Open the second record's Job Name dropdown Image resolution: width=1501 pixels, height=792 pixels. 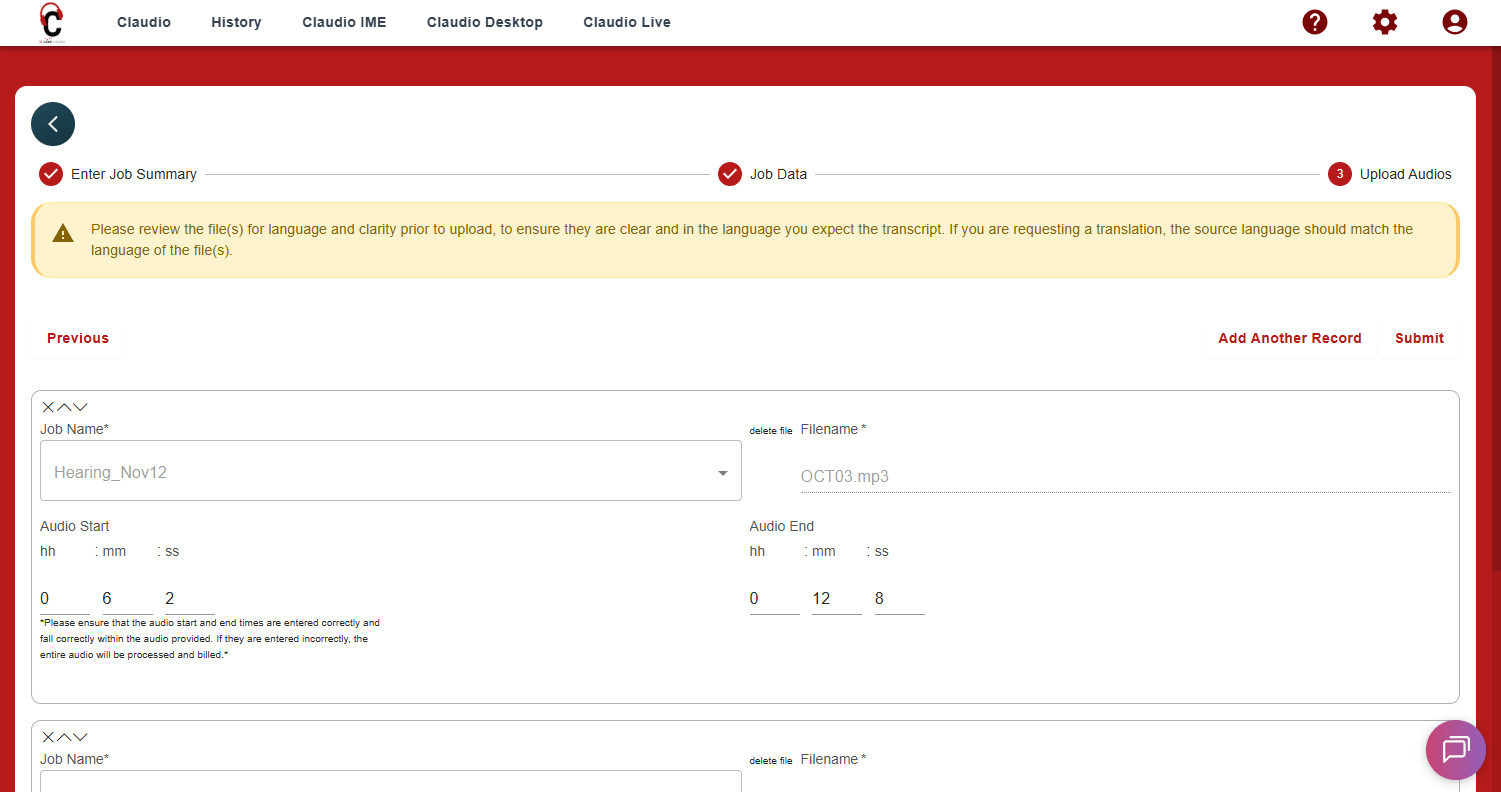(x=390, y=781)
